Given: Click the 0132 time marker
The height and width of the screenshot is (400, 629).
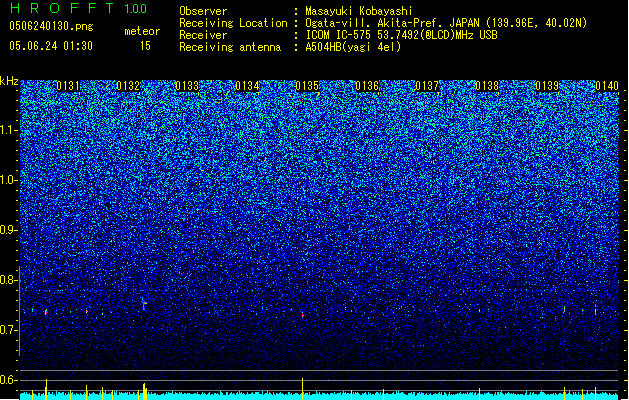Looking at the screenshot, I should [128, 86].
